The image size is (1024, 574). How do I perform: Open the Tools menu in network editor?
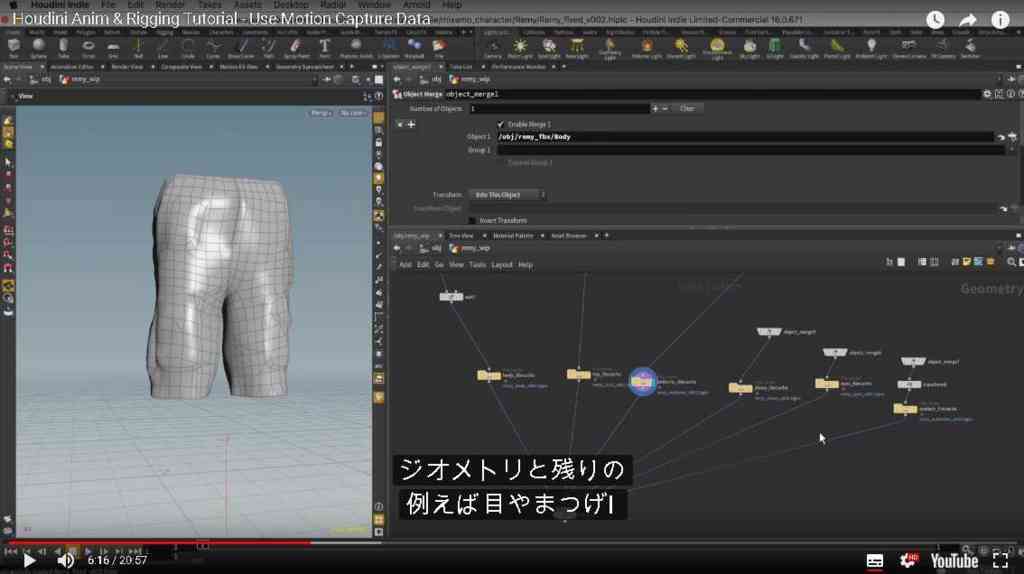[x=477, y=264]
